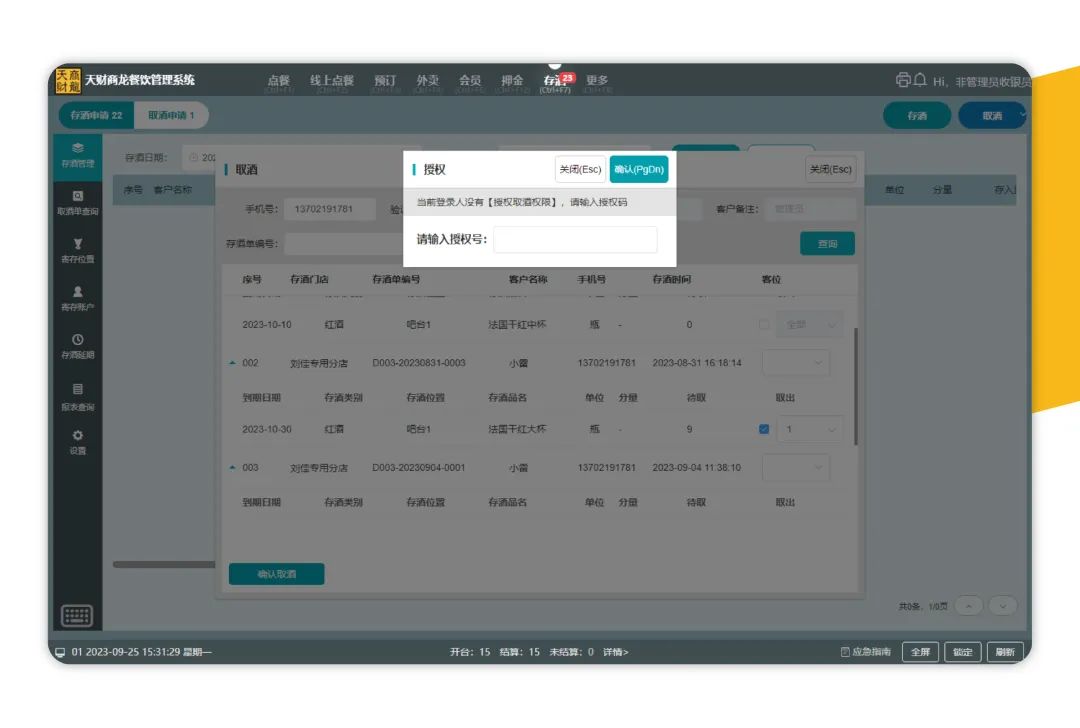1080x728 pixels.
Task: Open 报表查询 sidebar icon
Action: pyautogui.click(x=78, y=396)
